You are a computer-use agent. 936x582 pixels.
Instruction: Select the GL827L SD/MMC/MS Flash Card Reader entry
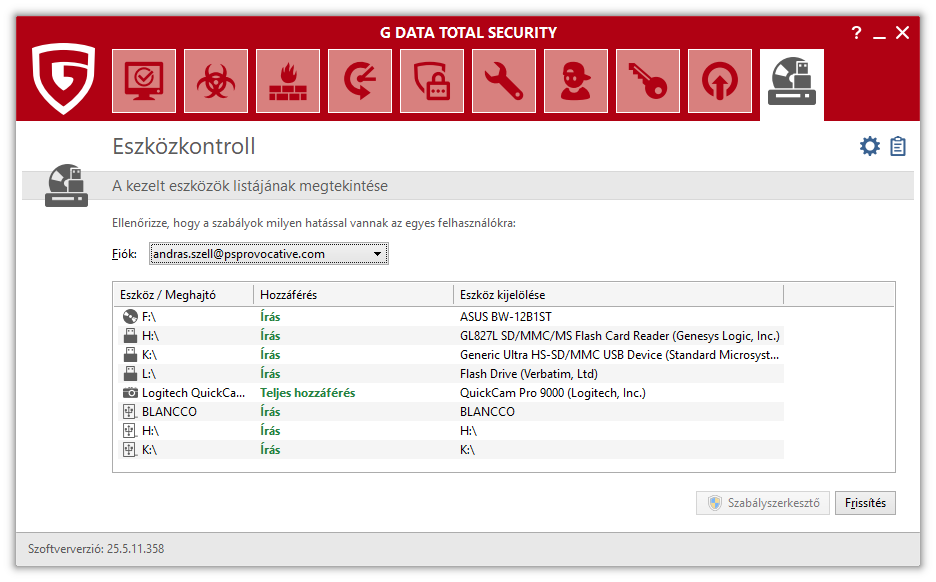620,335
